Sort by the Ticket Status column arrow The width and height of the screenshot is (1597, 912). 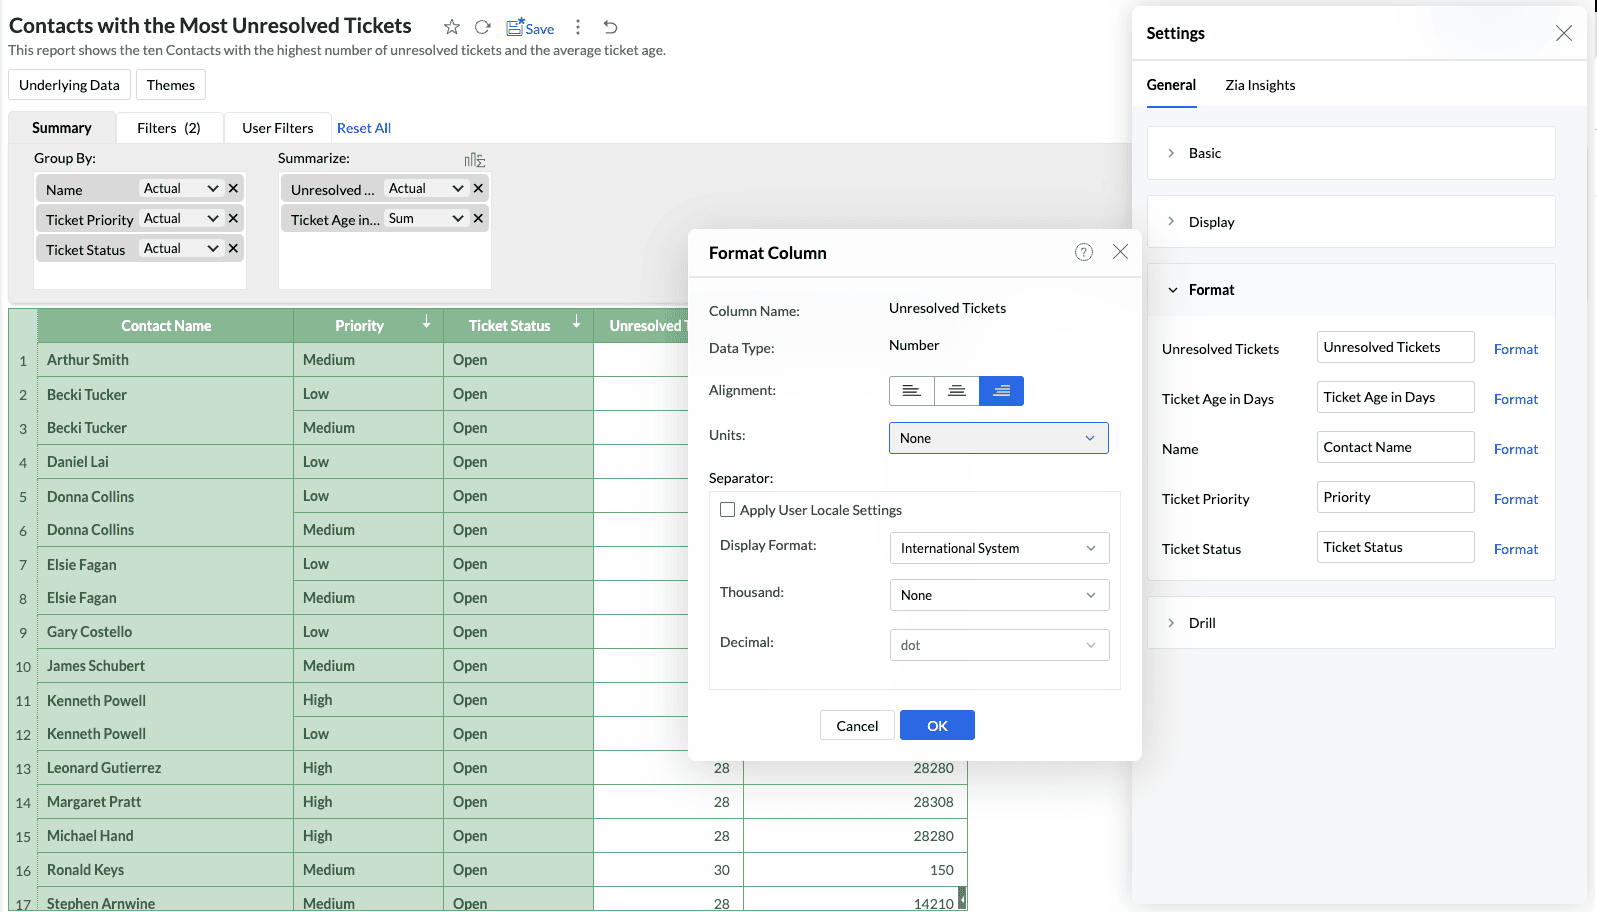click(x=576, y=322)
